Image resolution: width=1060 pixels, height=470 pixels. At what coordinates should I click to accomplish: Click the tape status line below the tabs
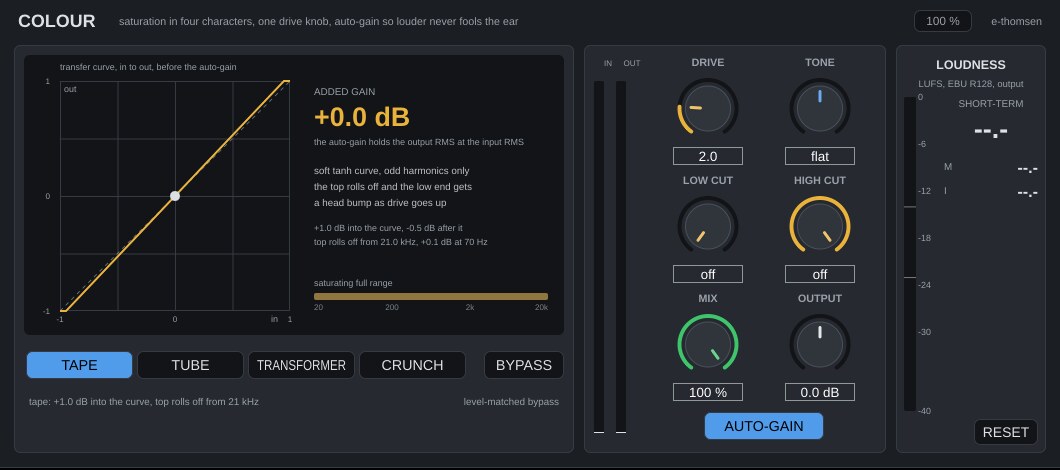click(144, 402)
